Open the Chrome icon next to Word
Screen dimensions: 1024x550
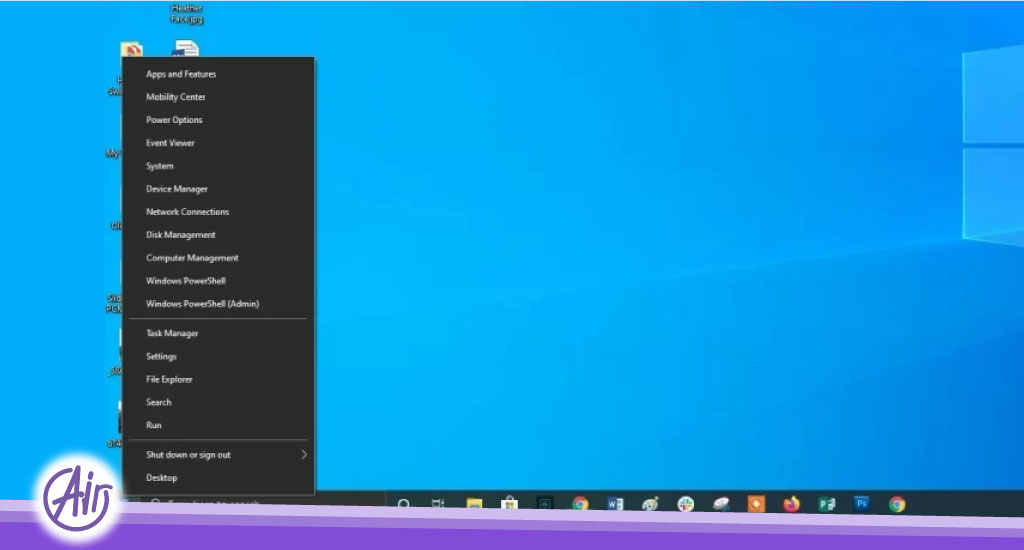(580, 504)
